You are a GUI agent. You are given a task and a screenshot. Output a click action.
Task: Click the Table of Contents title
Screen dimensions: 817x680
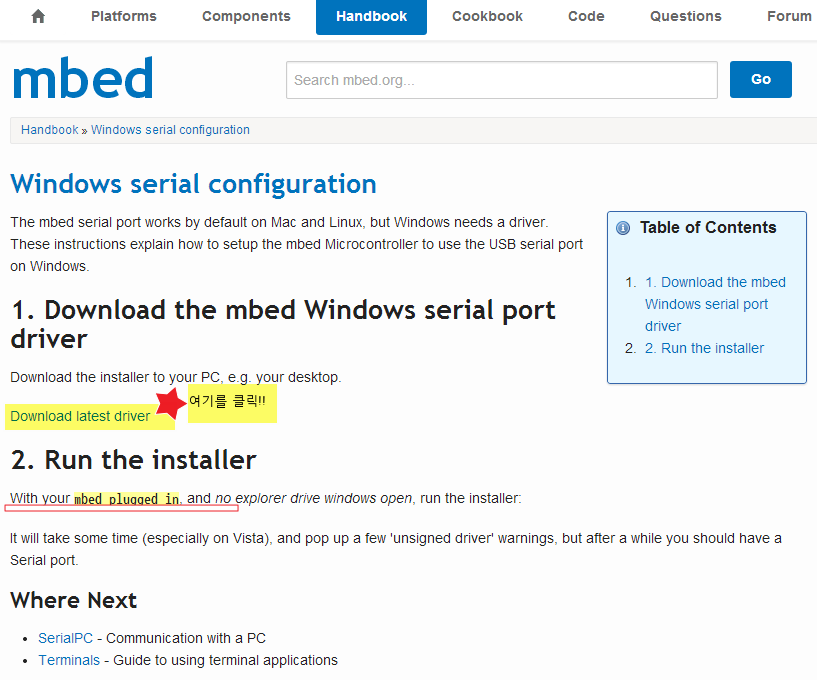(708, 228)
